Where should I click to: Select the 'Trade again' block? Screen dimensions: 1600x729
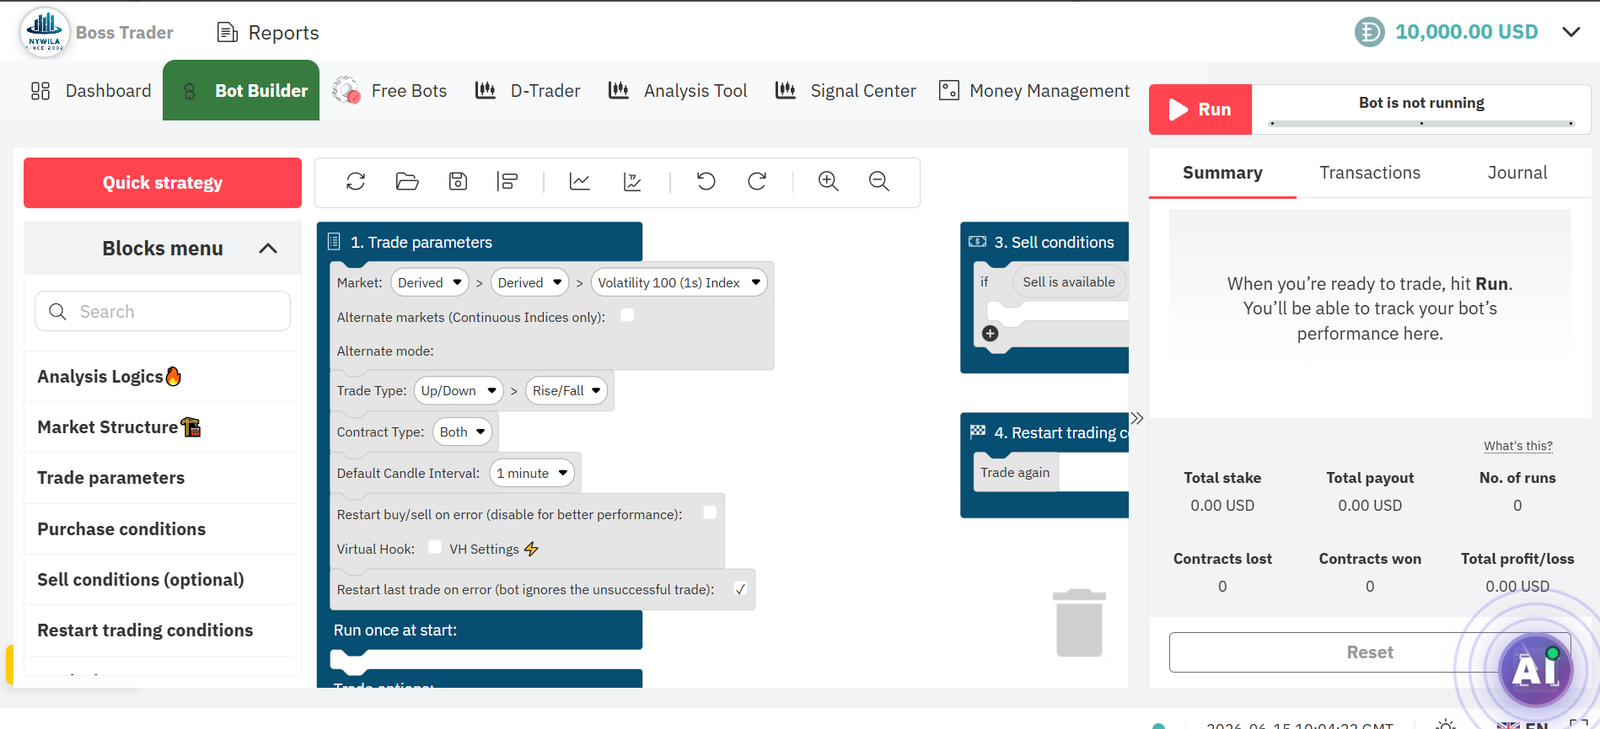(1015, 473)
